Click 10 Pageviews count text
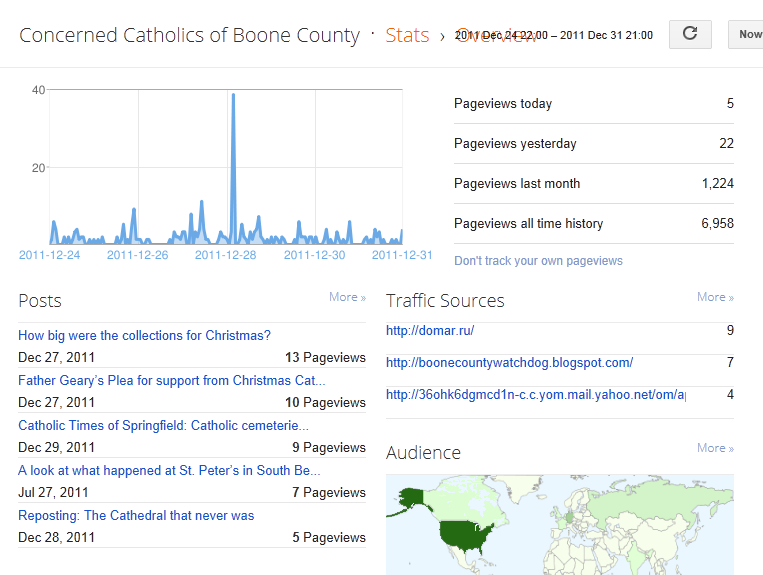Screen dimensions: 763x575 tap(325, 403)
